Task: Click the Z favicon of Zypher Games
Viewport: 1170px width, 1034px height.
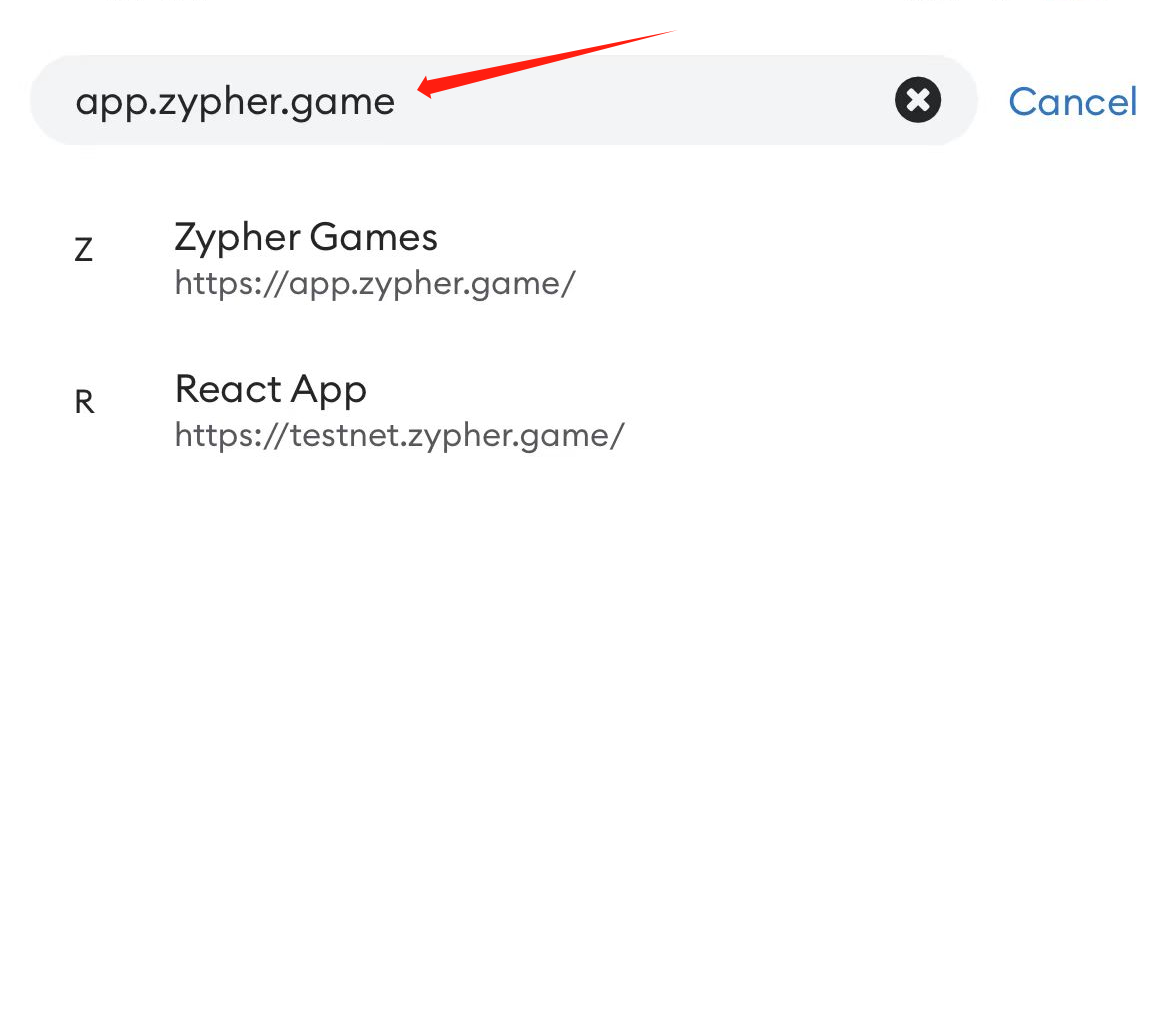Action: point(84,249)
